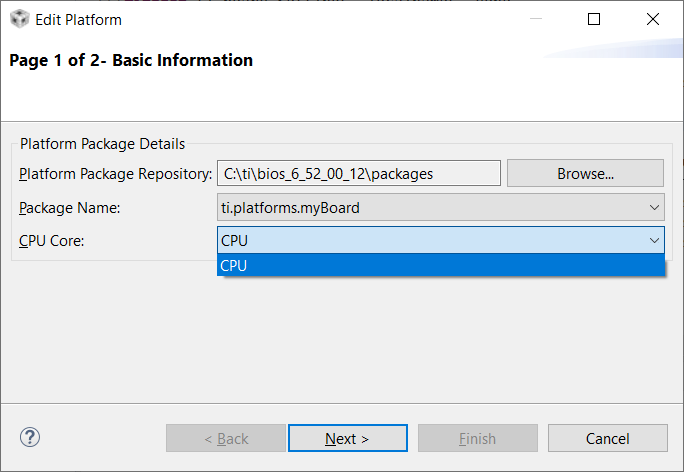The height and width of the screenshot is (472, 684).
Task: Expand the Package Name dropdown arrow
Action: tap(654, 207)
